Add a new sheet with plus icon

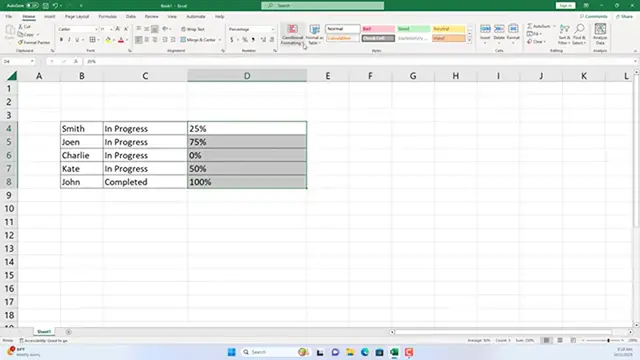click(68, 332)
